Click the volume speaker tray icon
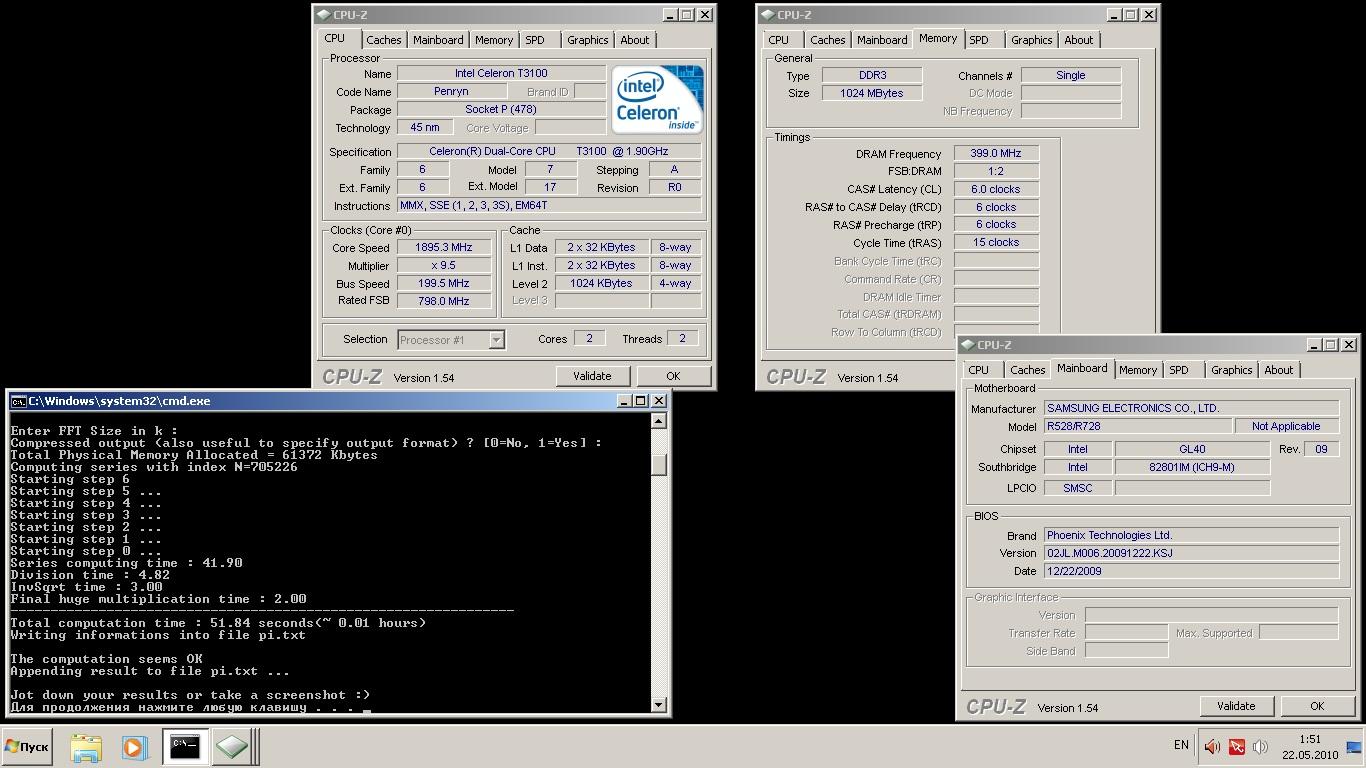This screenshot has width=1366, height=768. click(x=1212, y=747)
